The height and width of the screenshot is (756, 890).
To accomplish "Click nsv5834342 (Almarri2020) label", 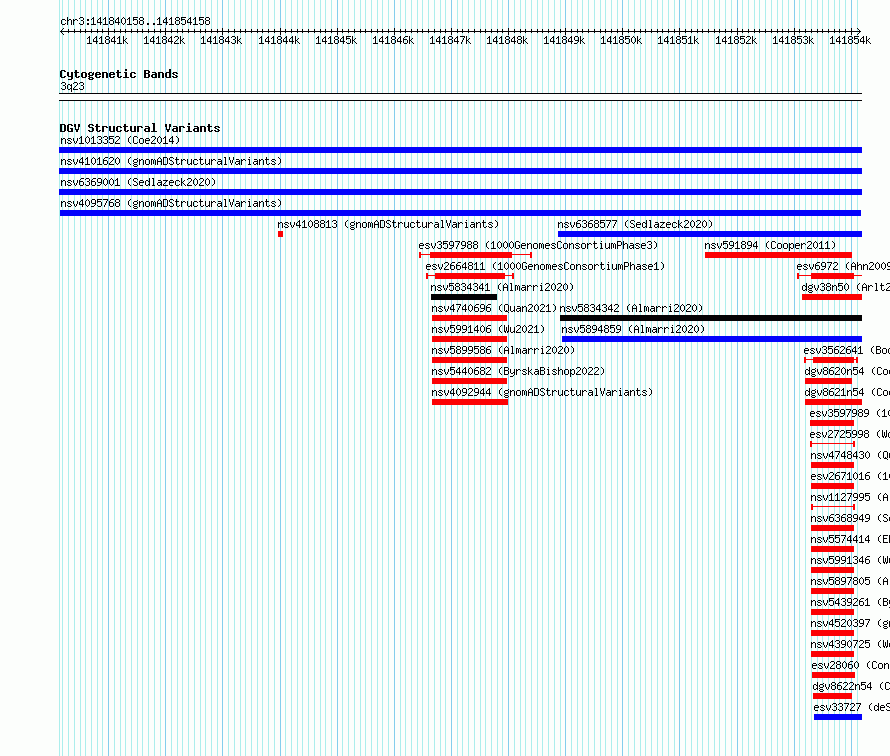I will click(631, 308).
